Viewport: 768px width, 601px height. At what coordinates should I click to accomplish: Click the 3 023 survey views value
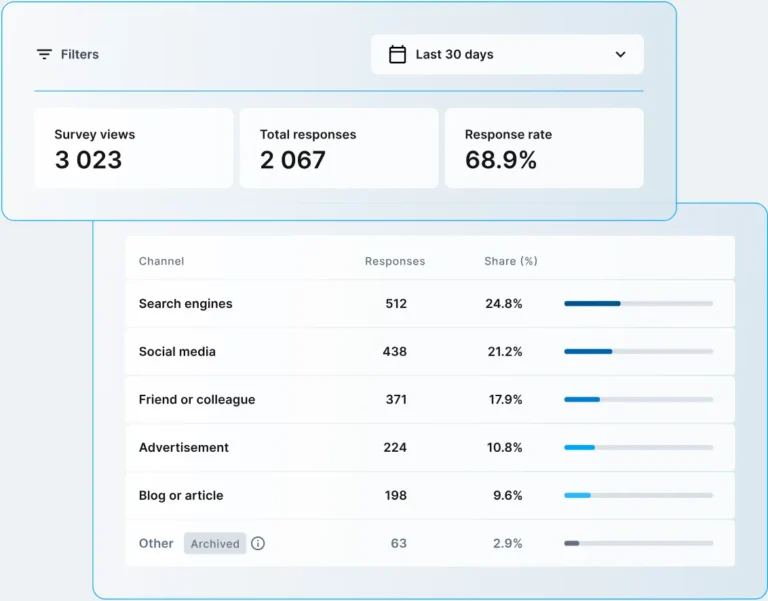coord(88,160)
